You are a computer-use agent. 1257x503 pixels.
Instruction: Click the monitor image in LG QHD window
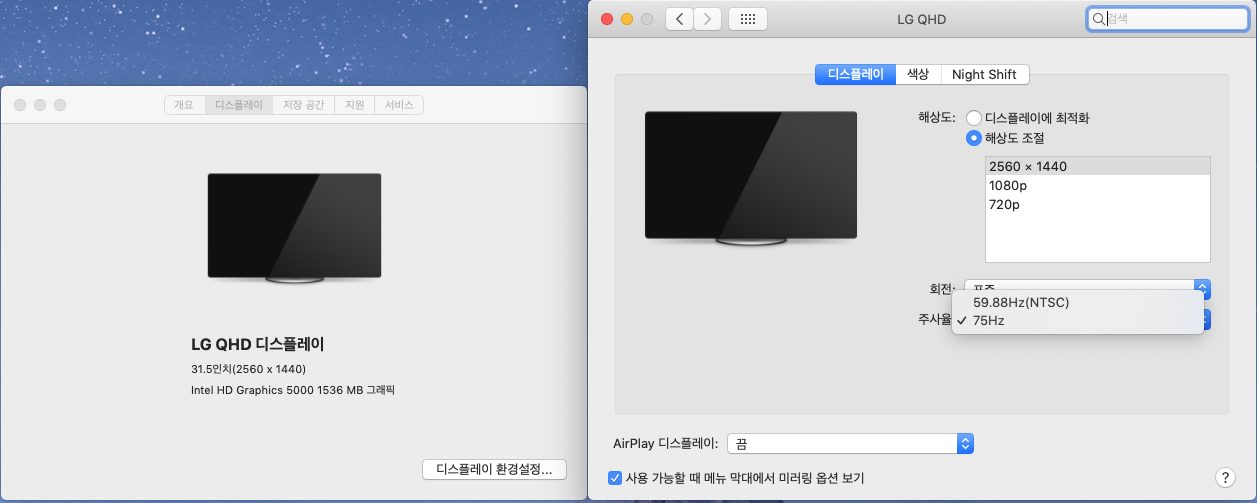[x=751, y=177]
